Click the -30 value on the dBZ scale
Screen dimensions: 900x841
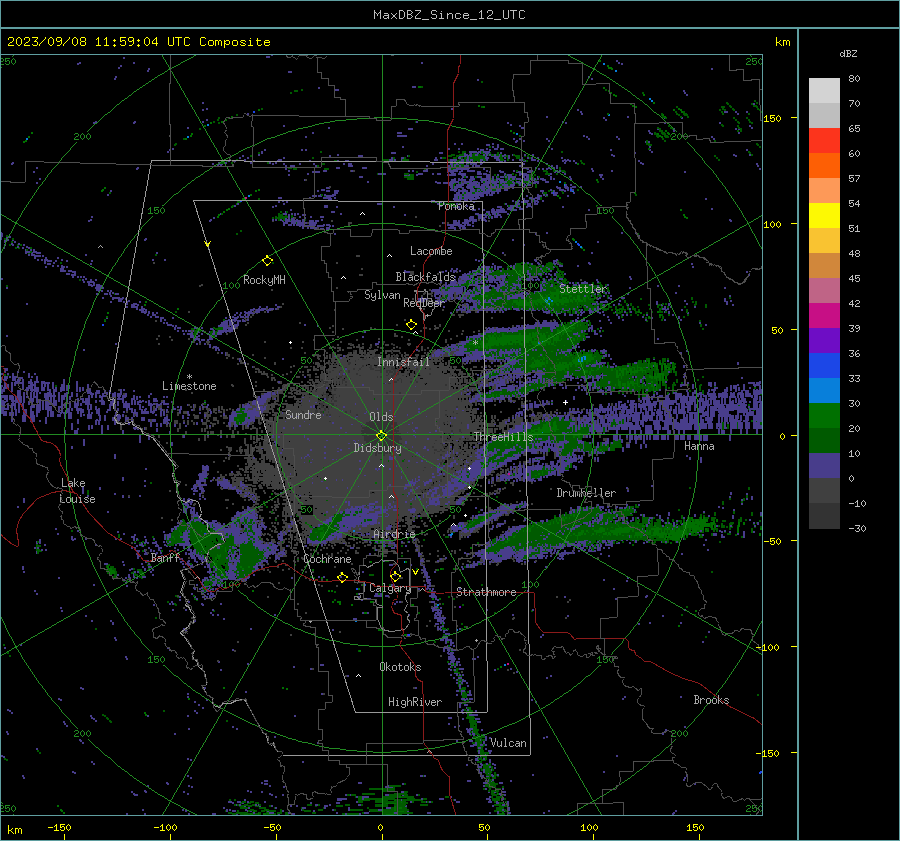(857, 528)
